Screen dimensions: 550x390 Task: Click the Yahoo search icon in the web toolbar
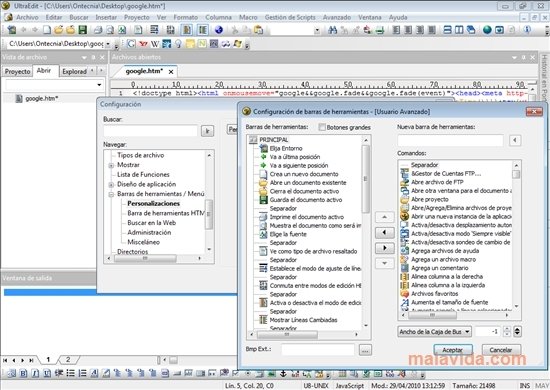click(x=143, y=44)
